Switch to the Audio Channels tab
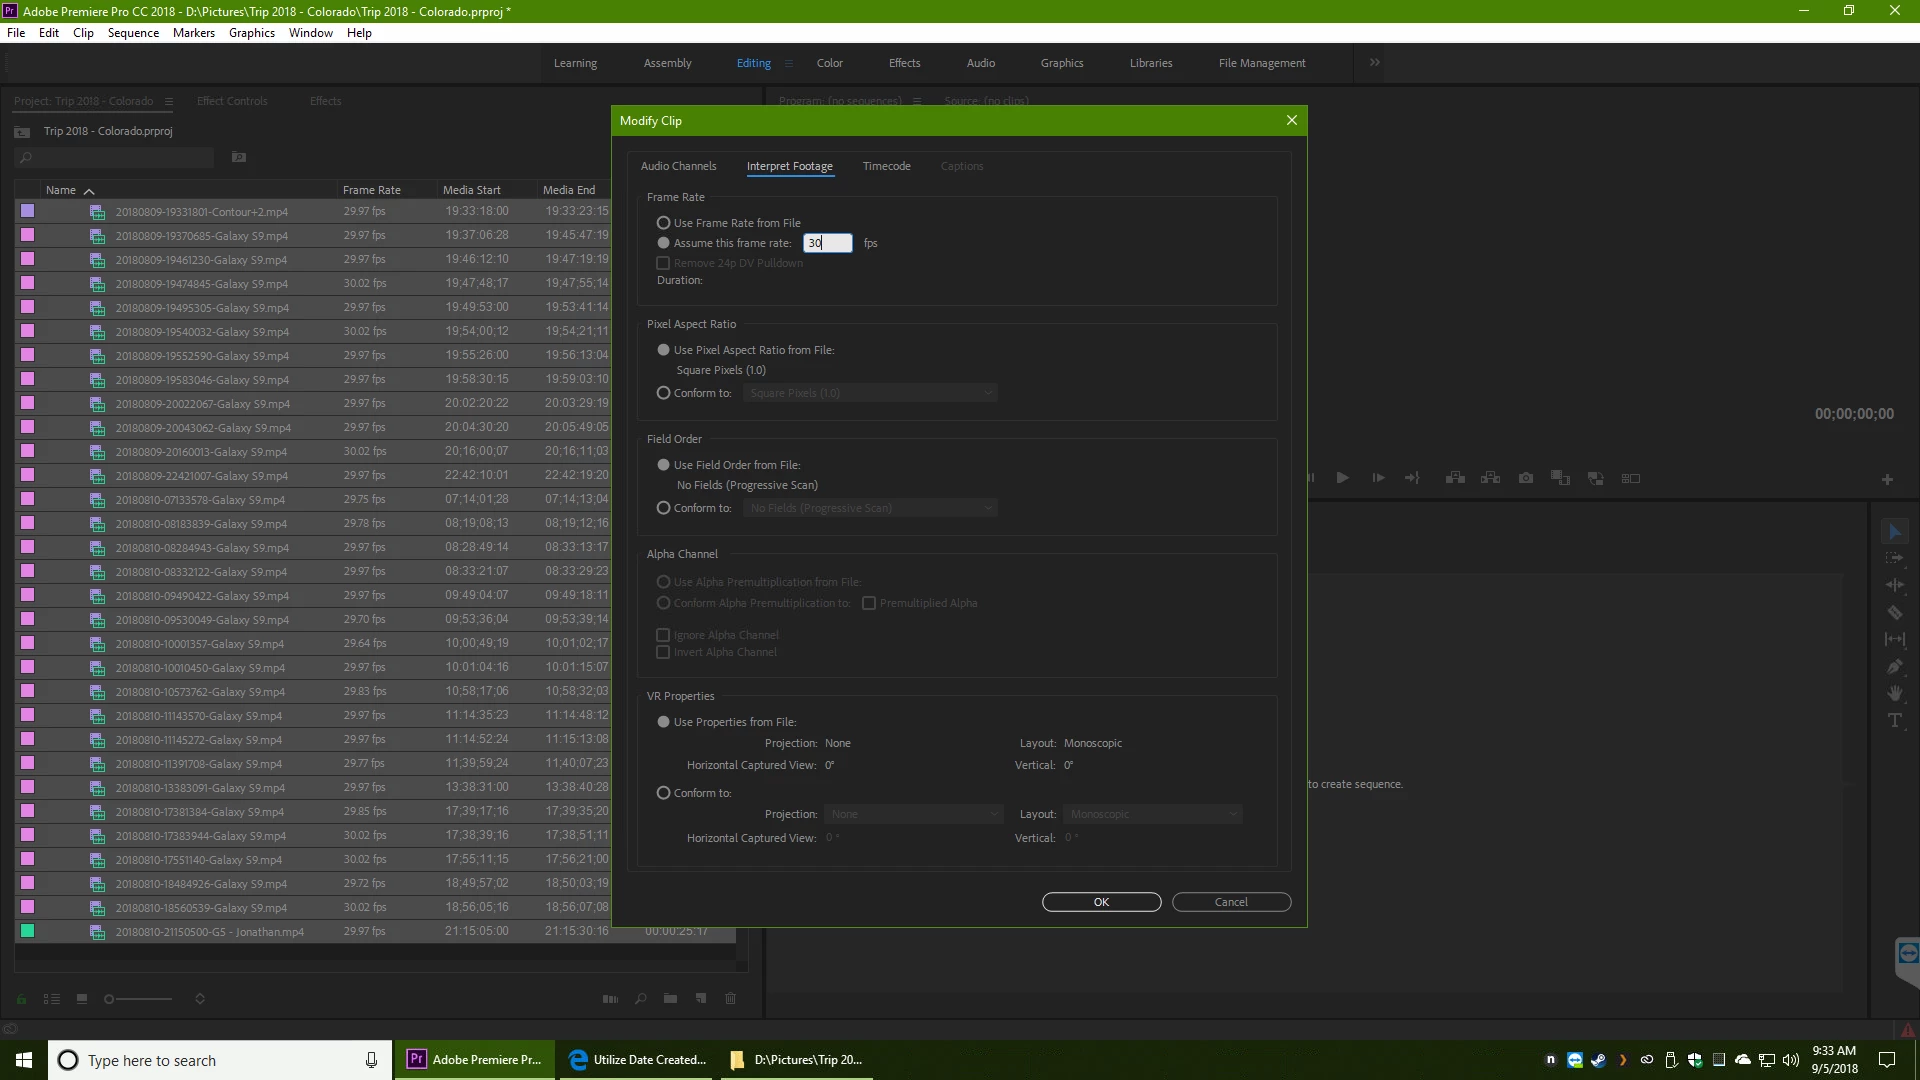This screenshot has width=1920, height=1080. pyautogui.click(x=678, y=166)
